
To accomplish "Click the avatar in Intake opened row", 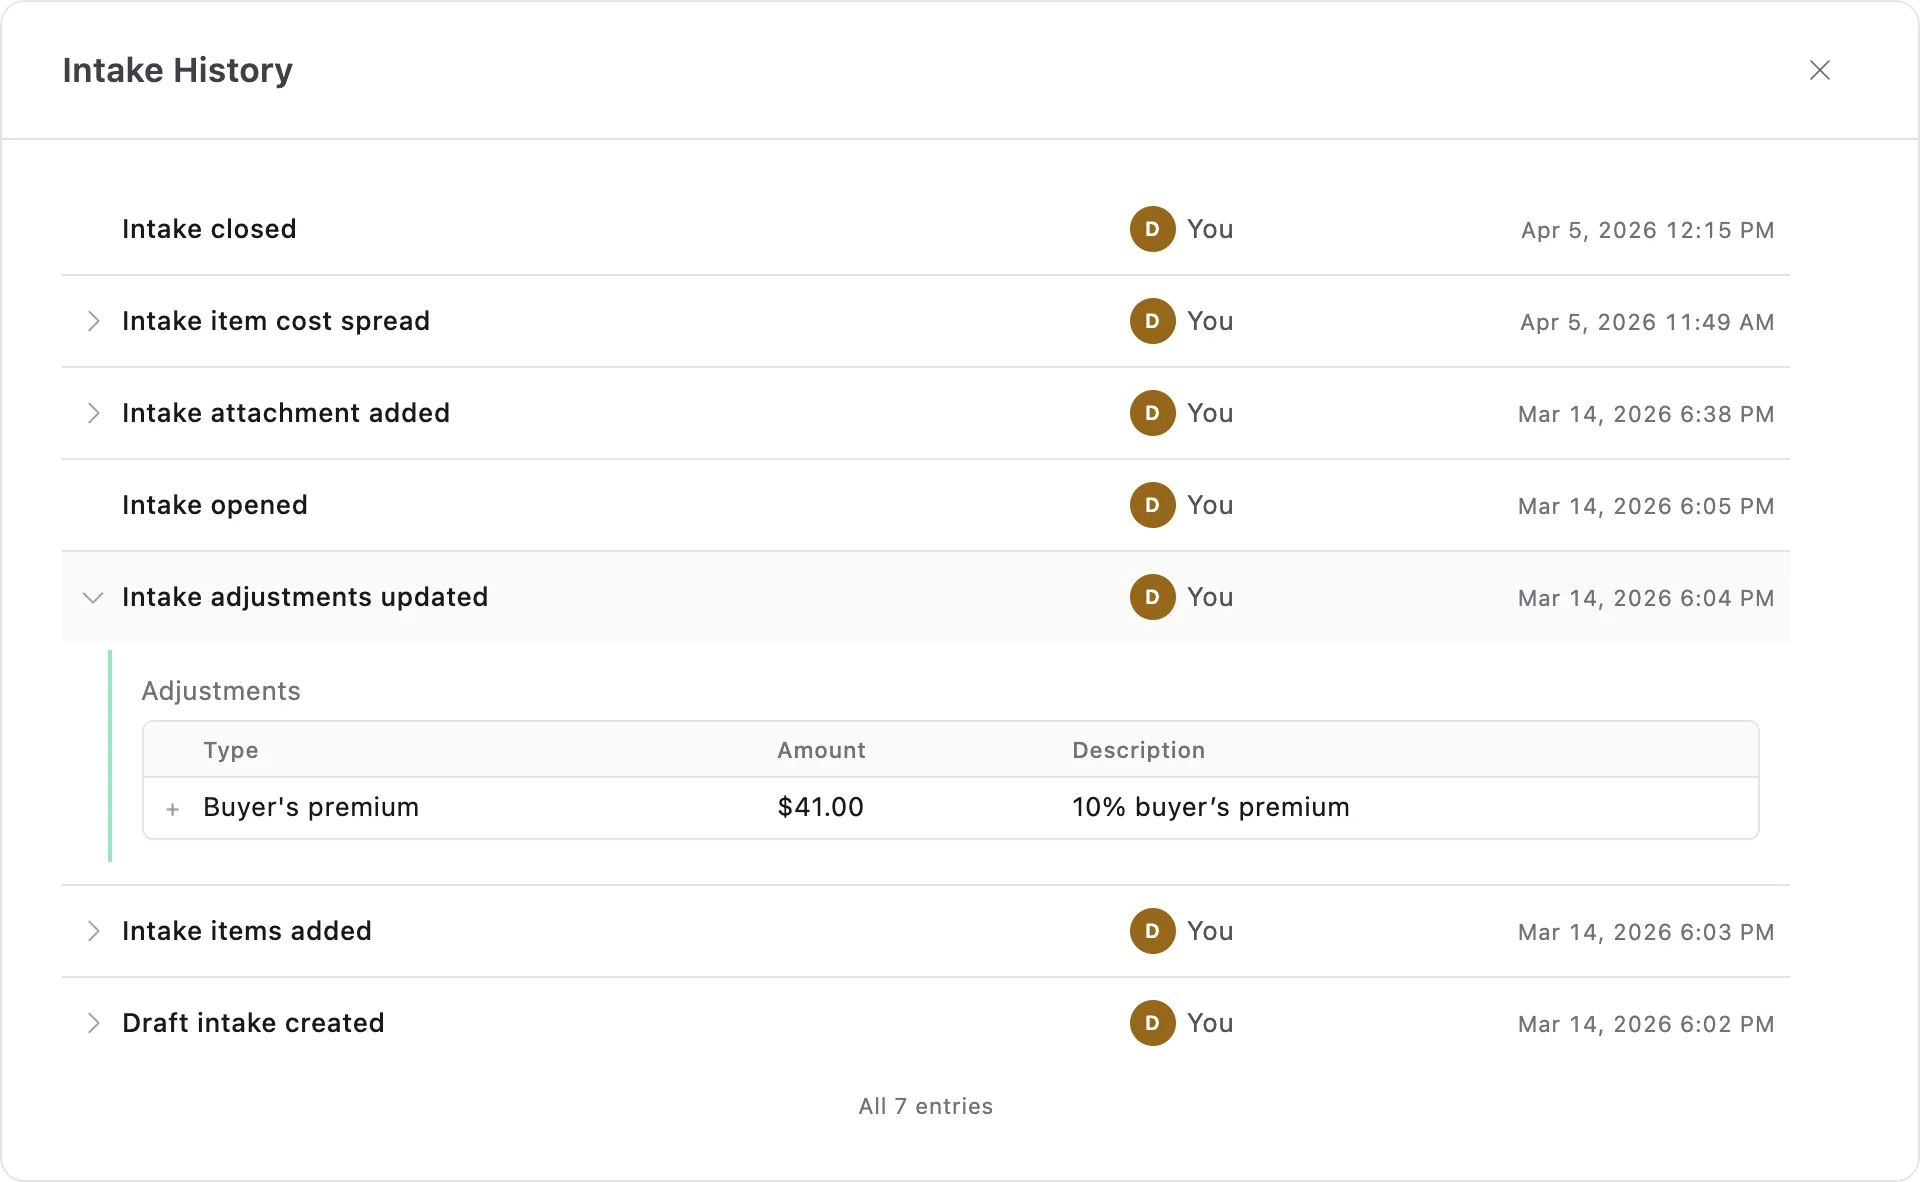I will 1152,505.
